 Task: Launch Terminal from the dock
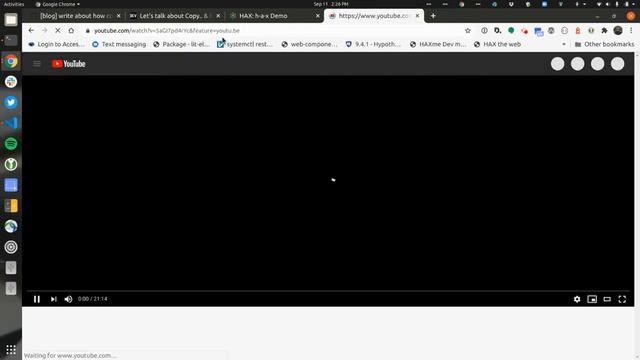(11, 40)
